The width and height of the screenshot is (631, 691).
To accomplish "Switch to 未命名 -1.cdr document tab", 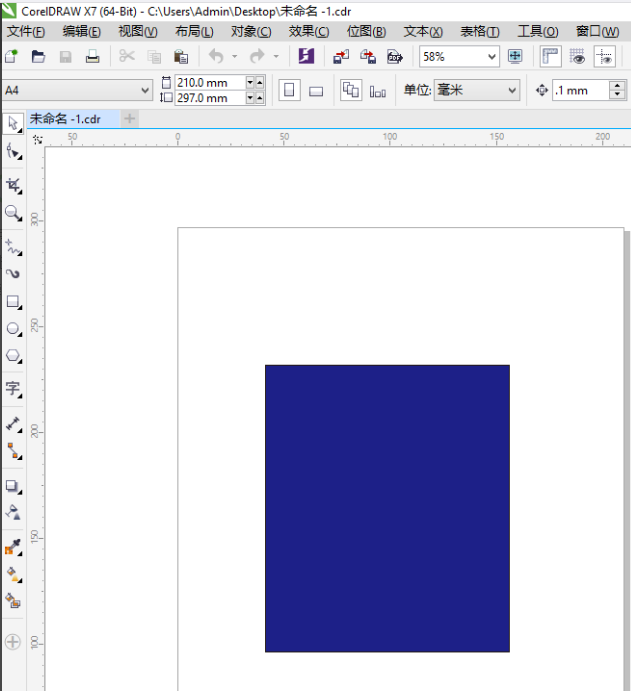I will pos(65,118).
